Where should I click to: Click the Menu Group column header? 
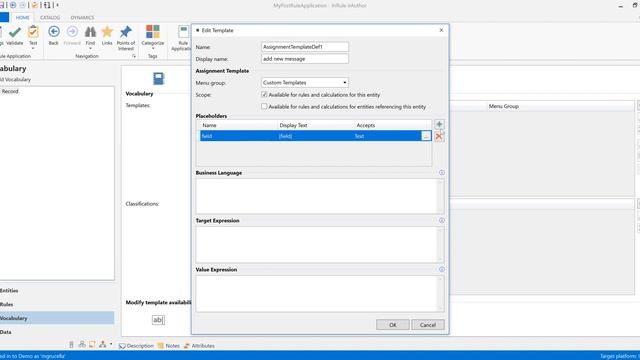[504, 106]
